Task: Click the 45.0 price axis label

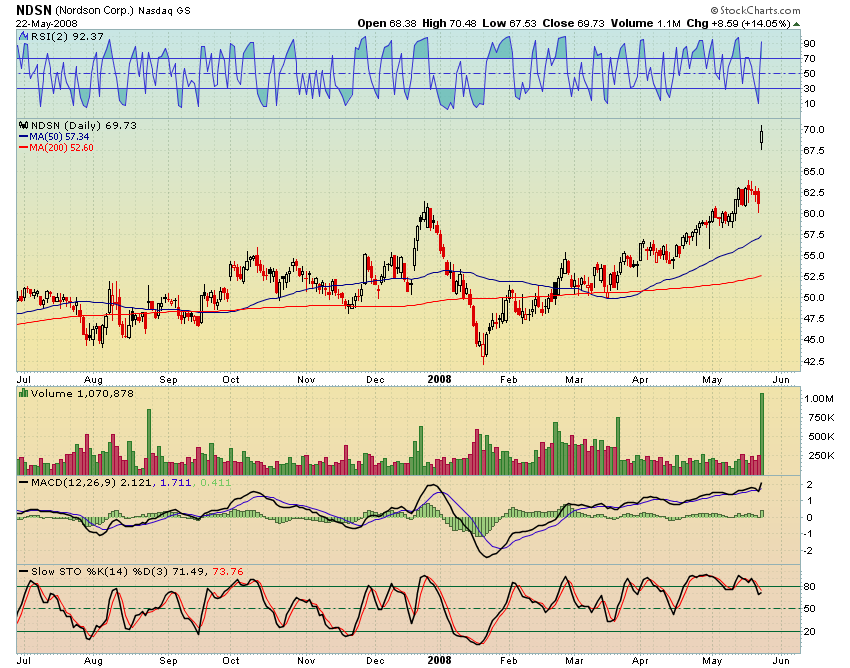Action: tap(813, 340)
